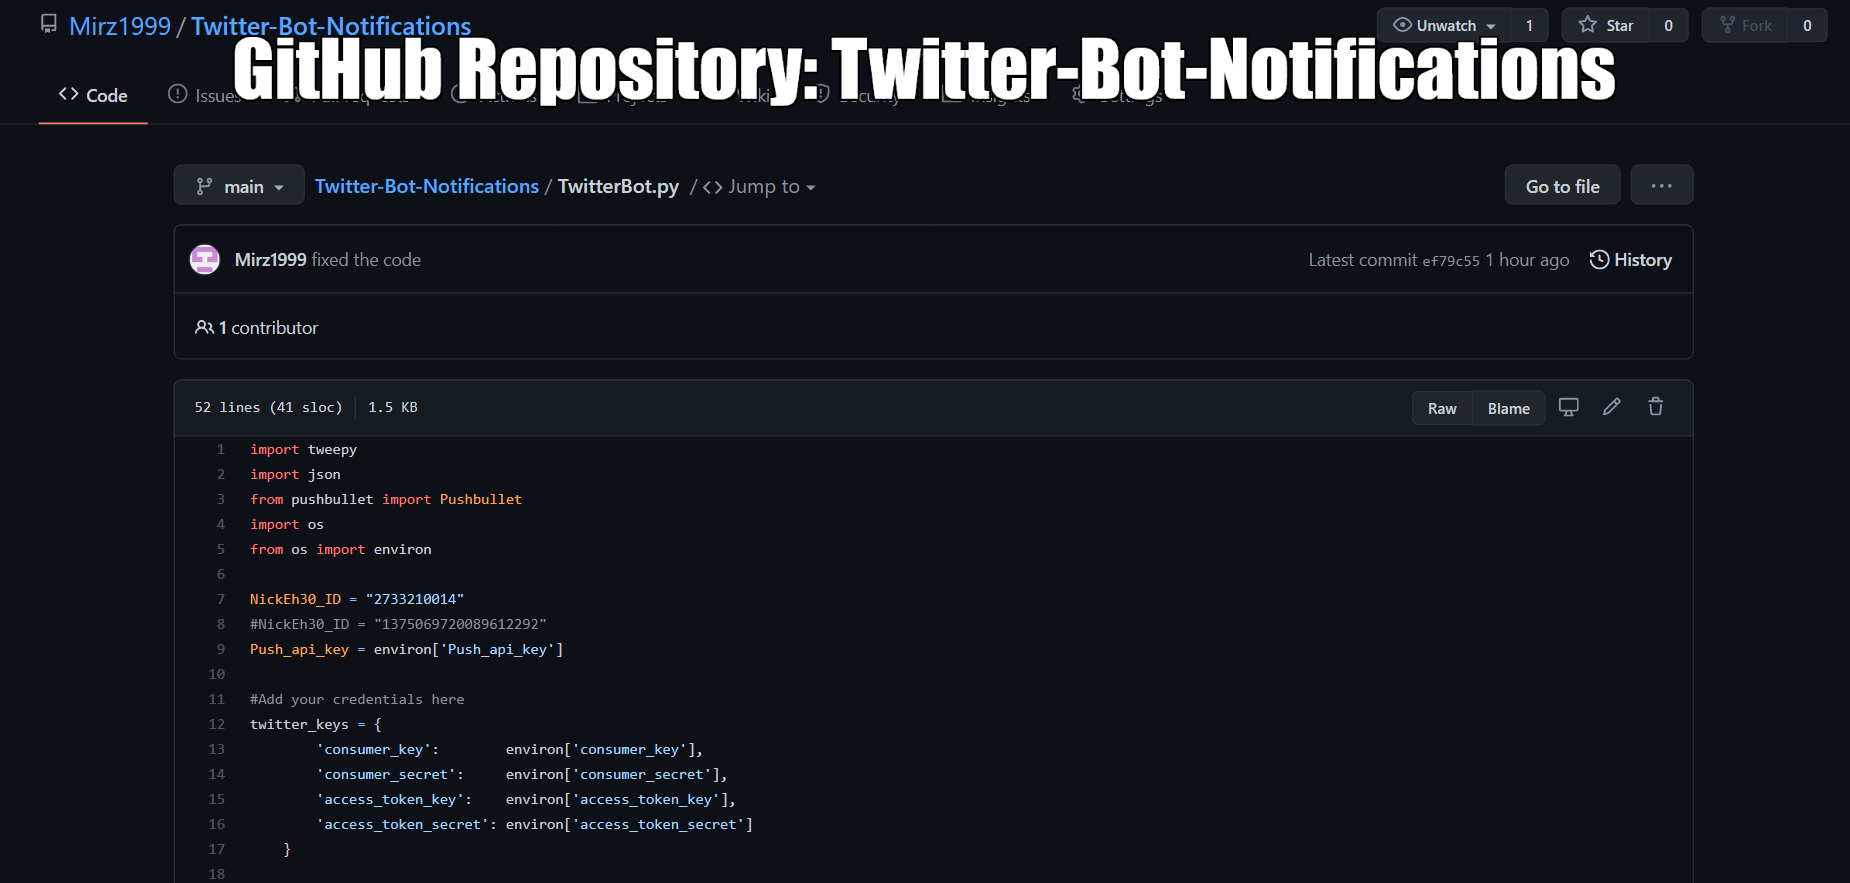The height and width of the screenshot is (883, 1850).
Task: Open the three-dot file options menu
Action: [x=1661, y=186]
